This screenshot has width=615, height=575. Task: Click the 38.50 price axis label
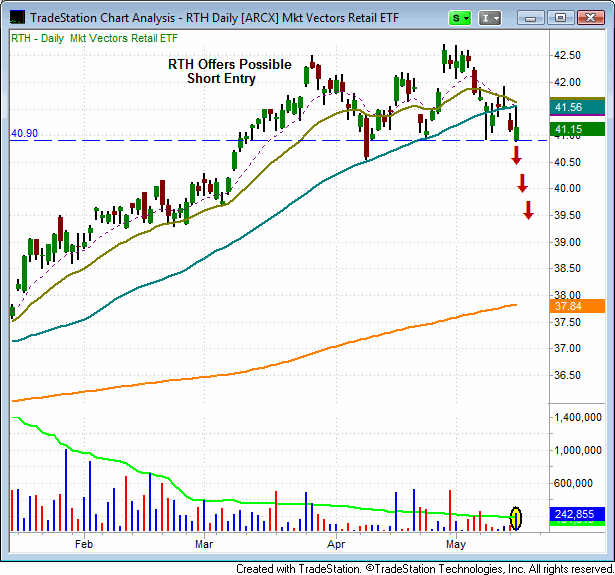coord(568,268)
